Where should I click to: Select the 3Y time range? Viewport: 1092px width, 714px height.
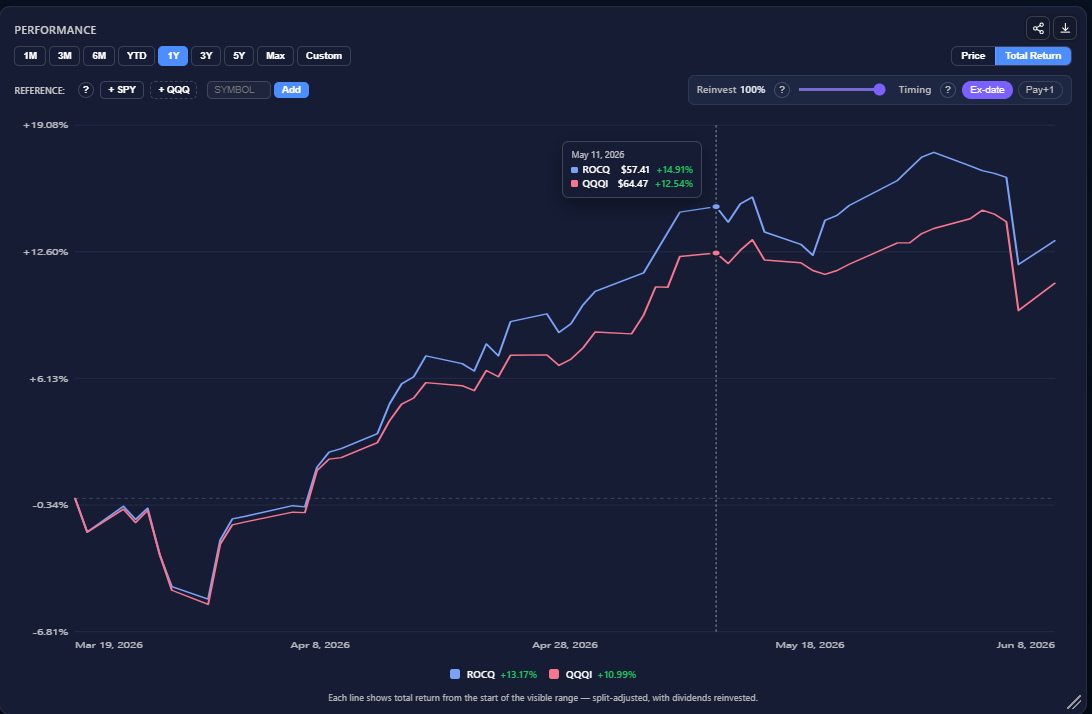coord(206,56)
